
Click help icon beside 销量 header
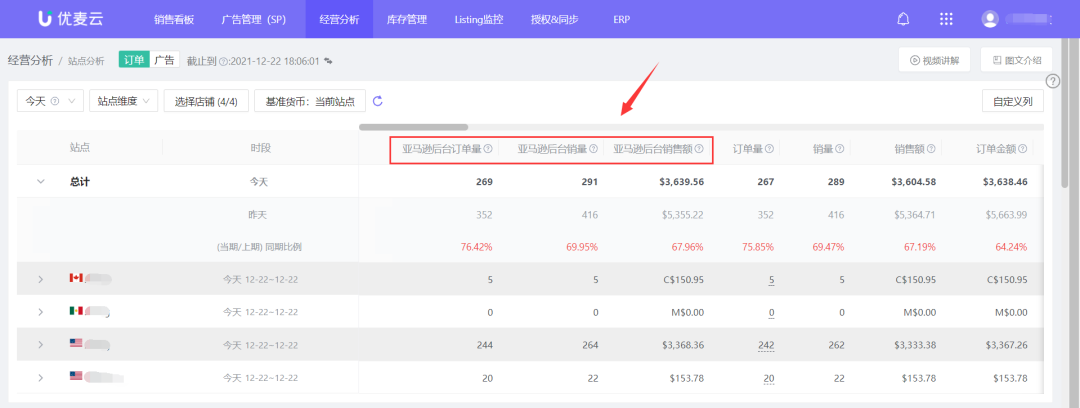tap(840, 148)
